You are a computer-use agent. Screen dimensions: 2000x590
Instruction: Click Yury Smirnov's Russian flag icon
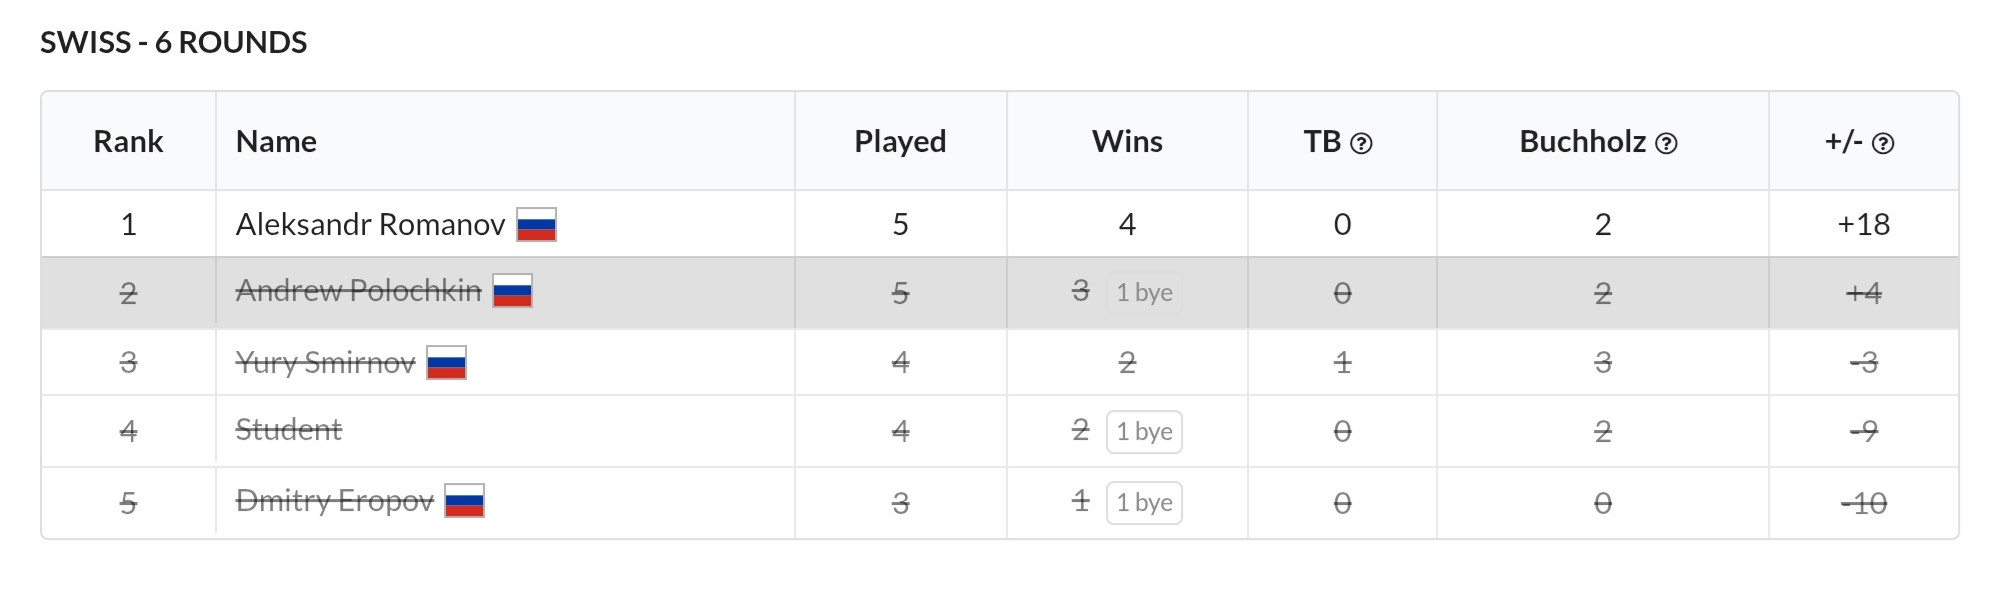tap(446, 363)
